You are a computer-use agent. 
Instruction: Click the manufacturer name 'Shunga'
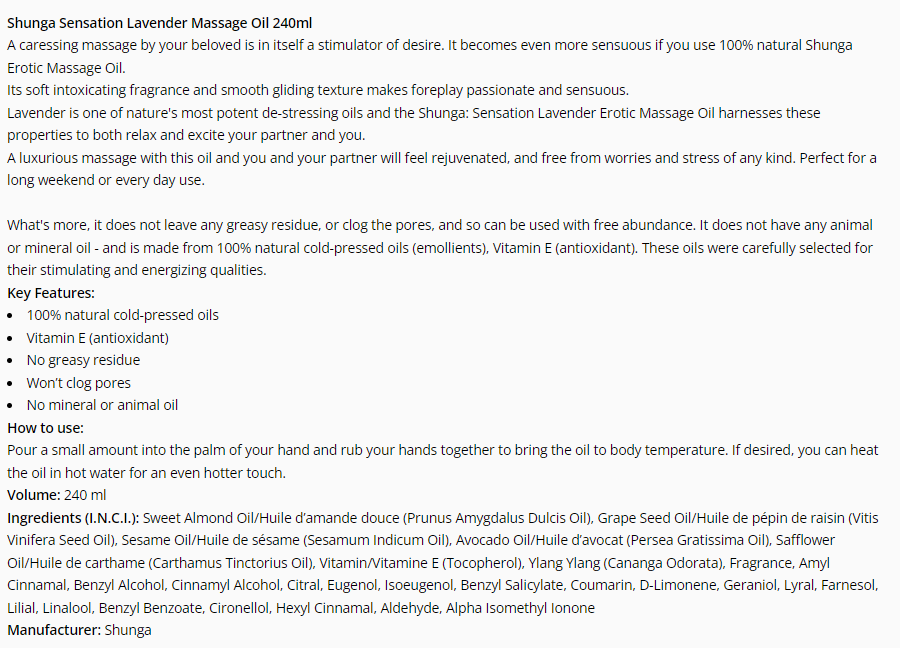[128, 630]
